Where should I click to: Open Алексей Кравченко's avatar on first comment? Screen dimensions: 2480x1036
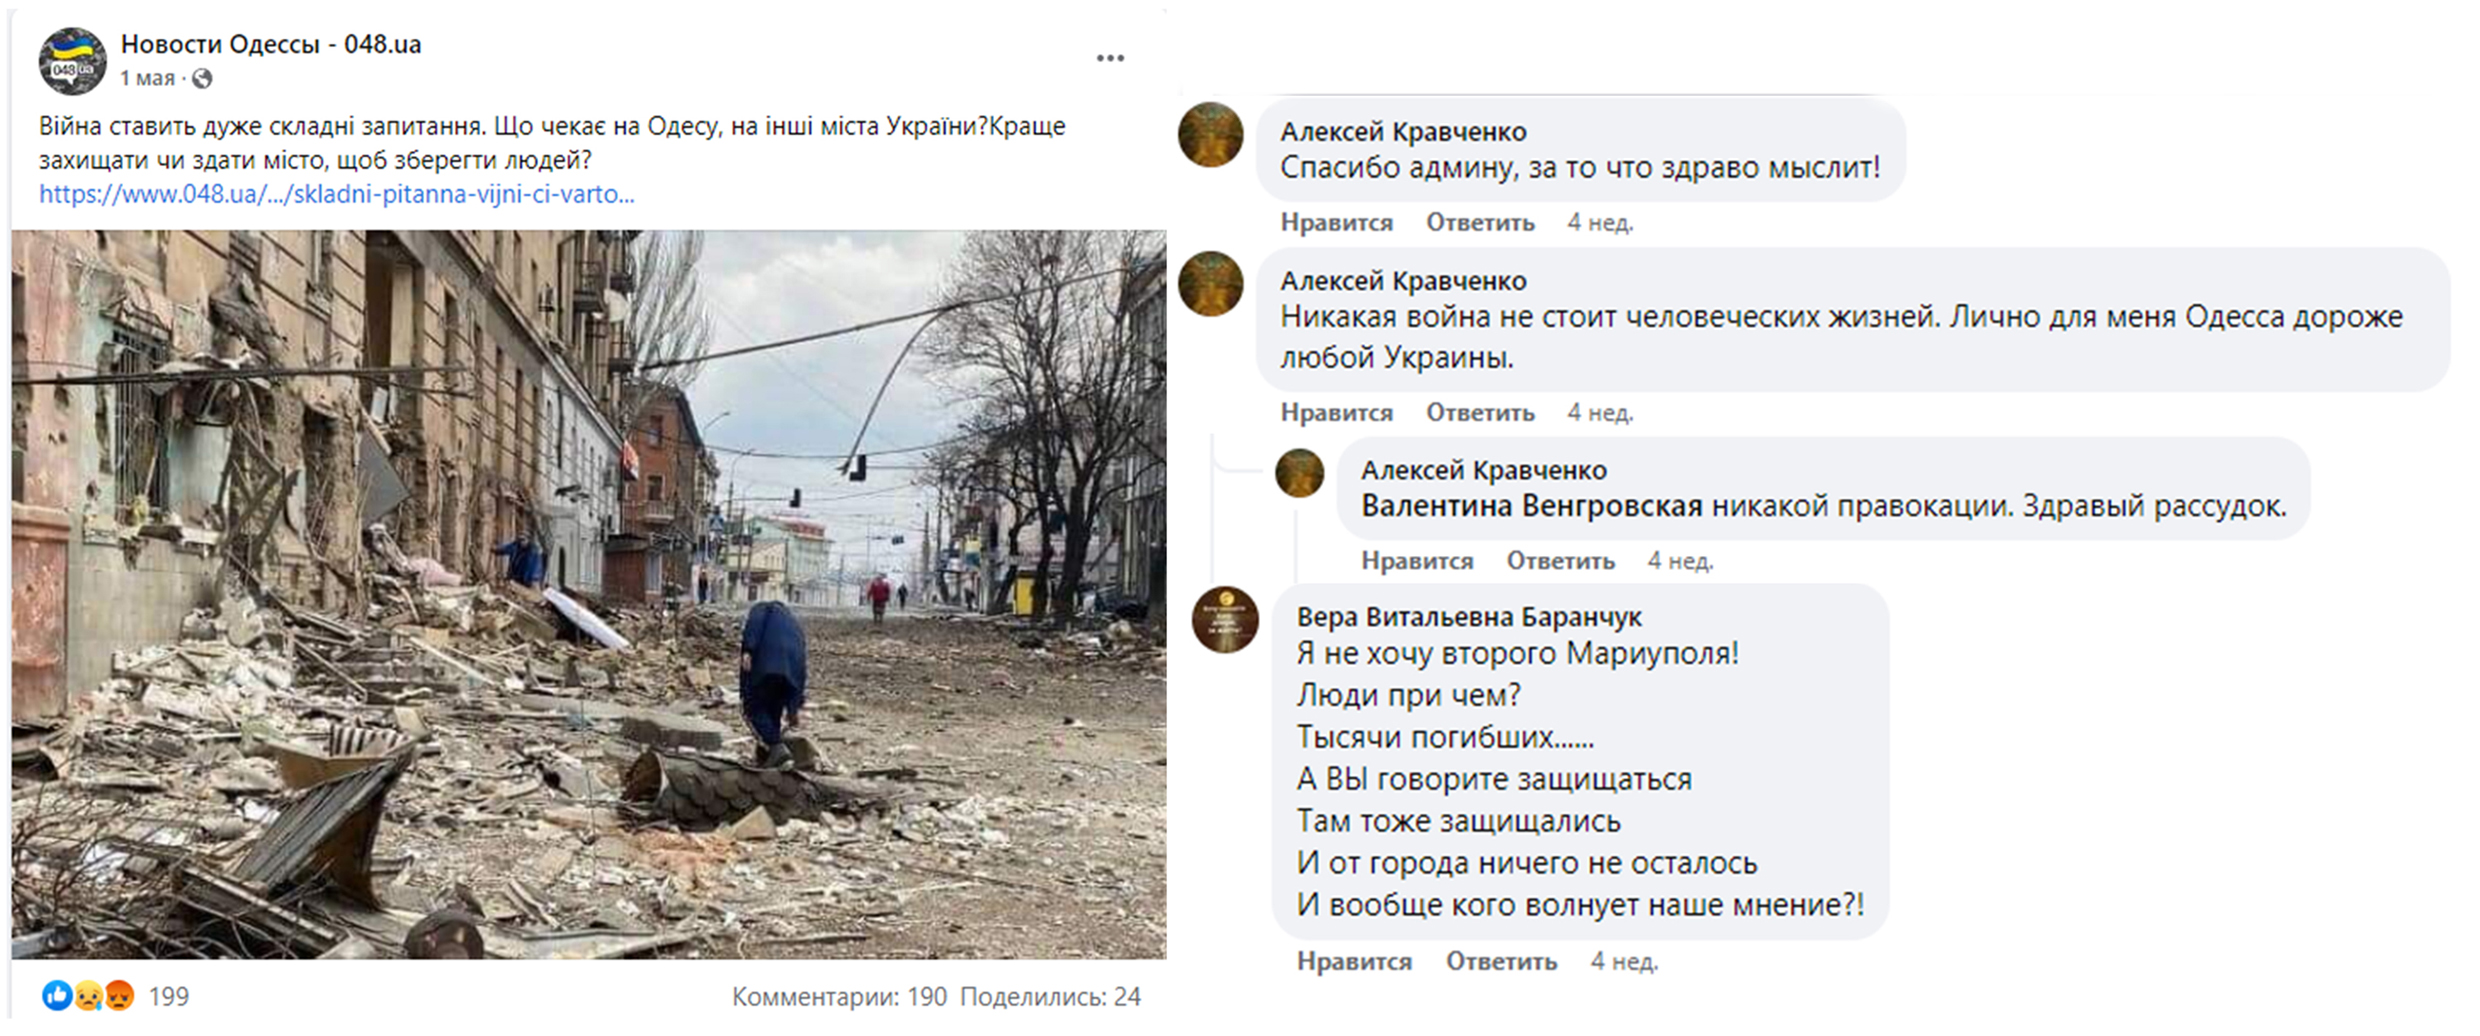1210,134
